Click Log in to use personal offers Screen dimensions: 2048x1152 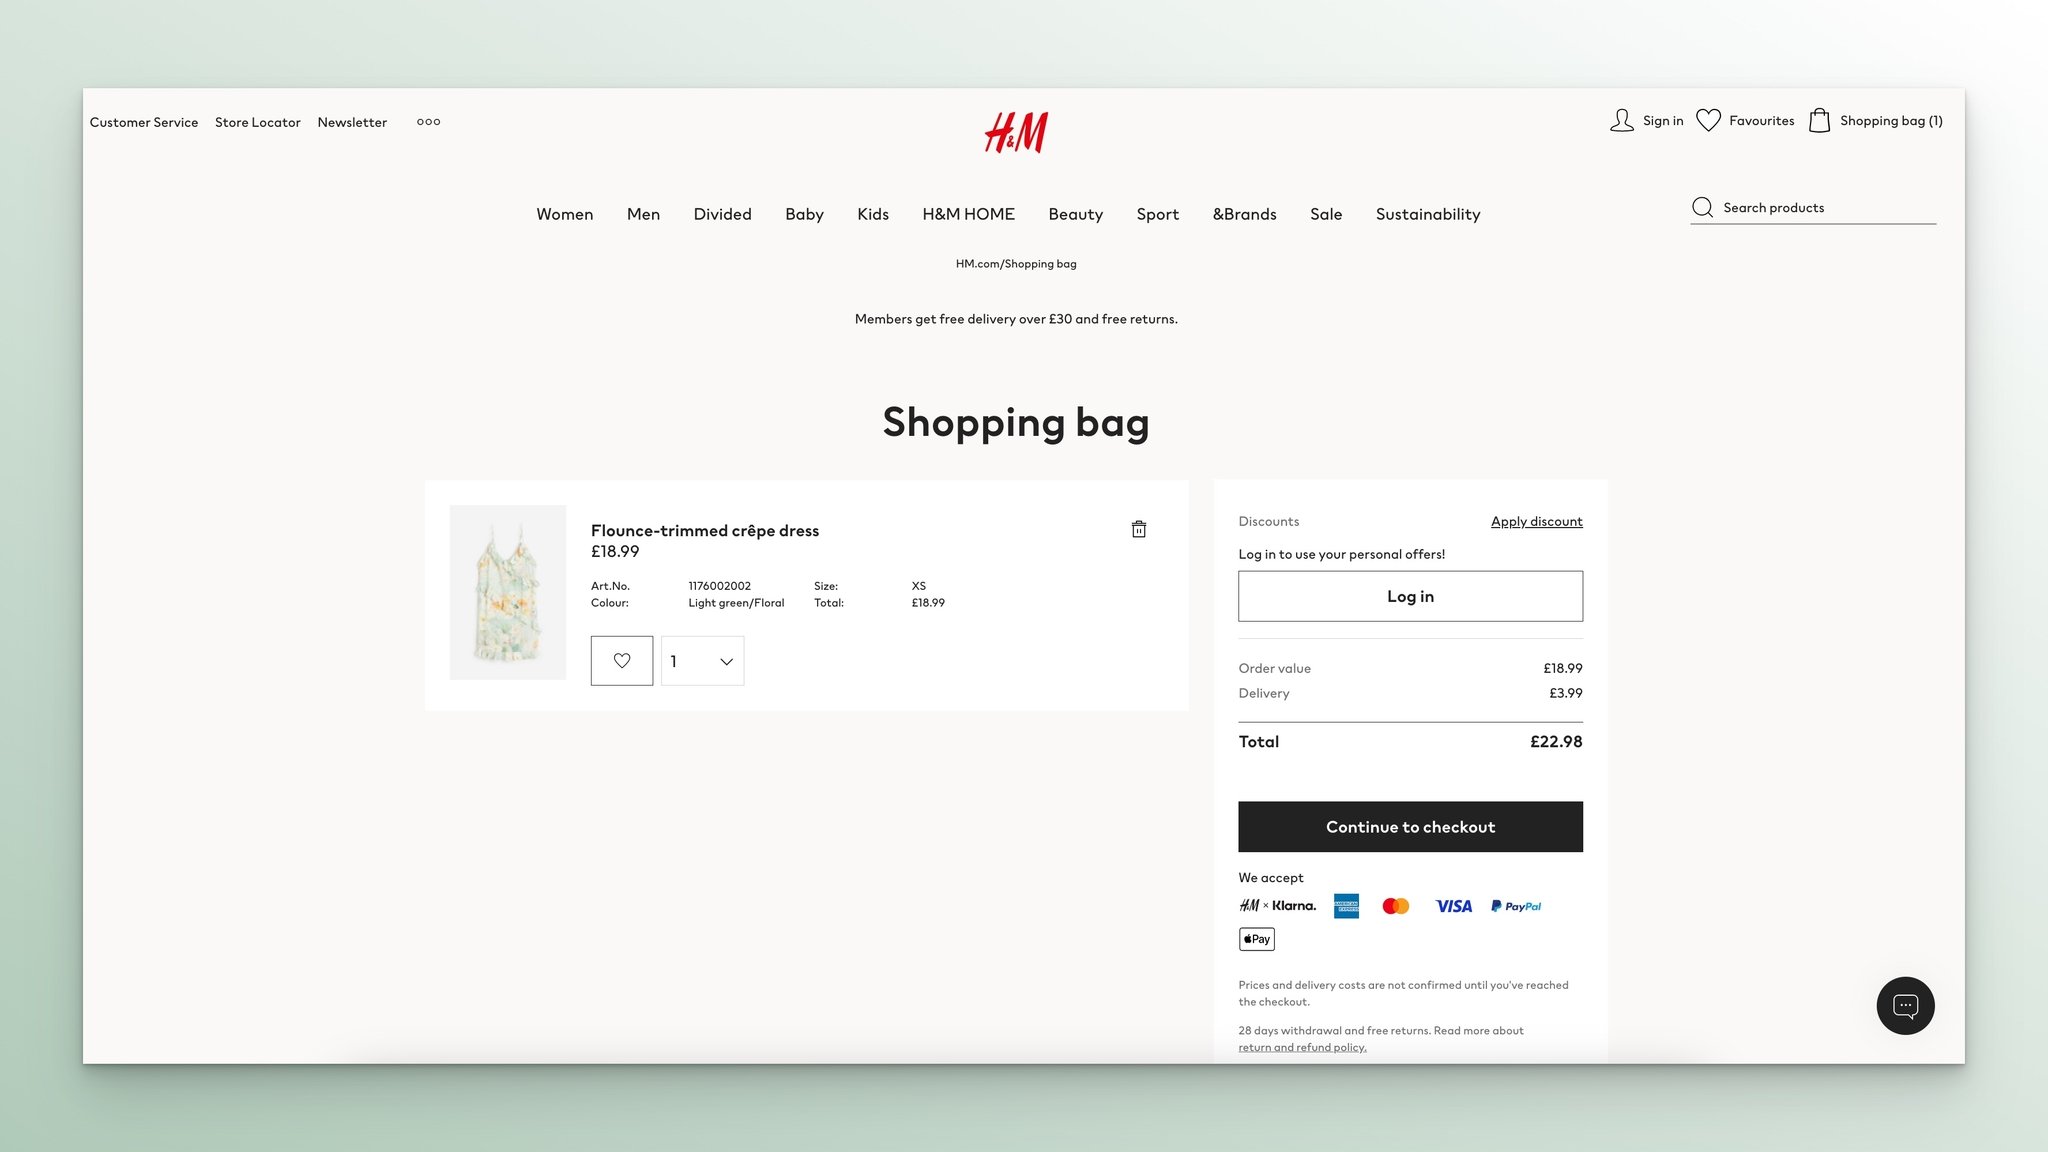point(1411,596)
